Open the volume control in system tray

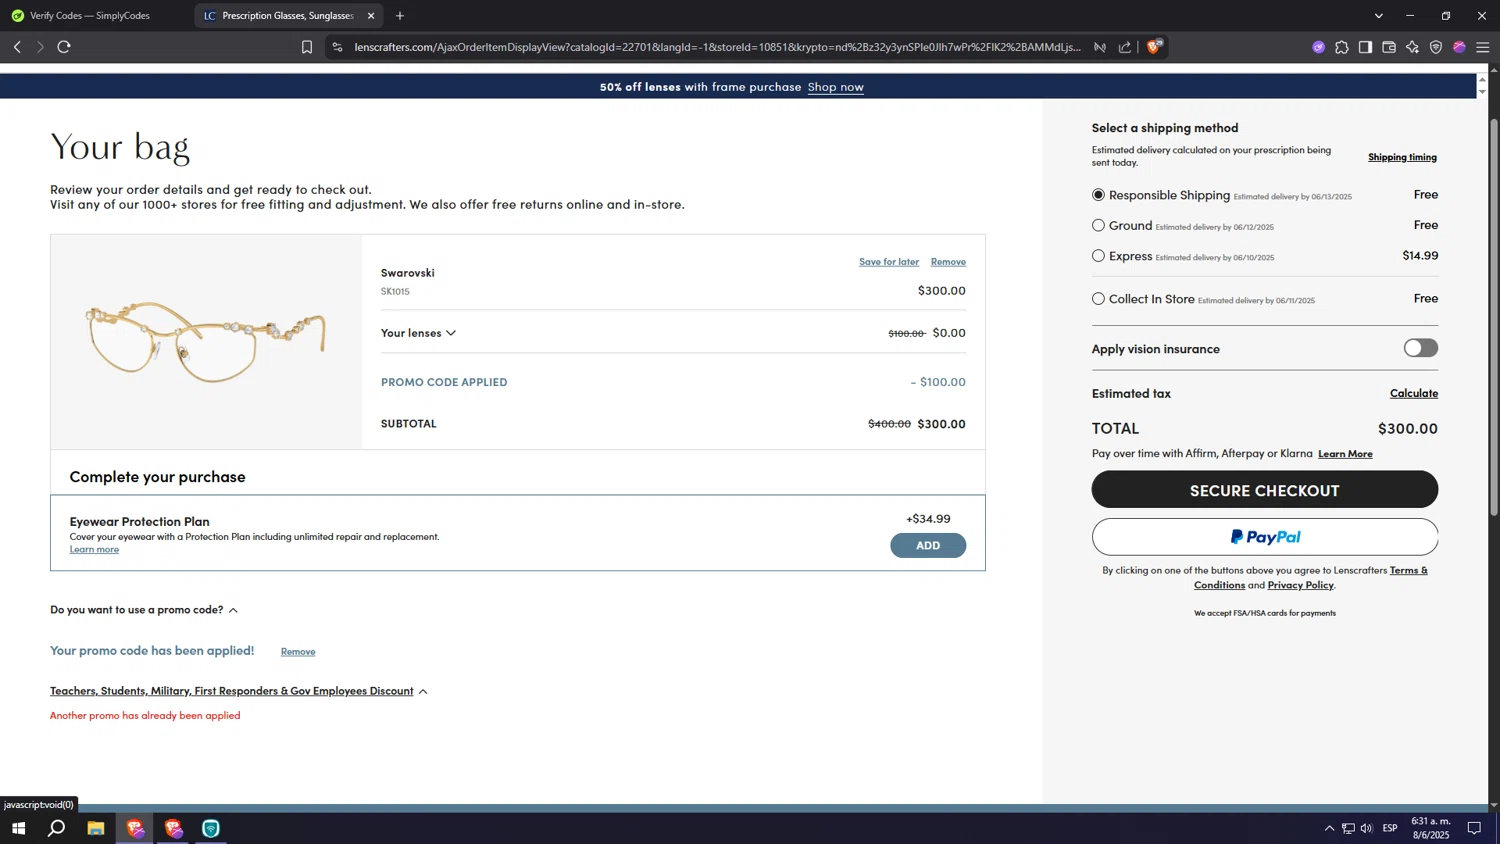pyautogui.click(x=1367, y=828)
